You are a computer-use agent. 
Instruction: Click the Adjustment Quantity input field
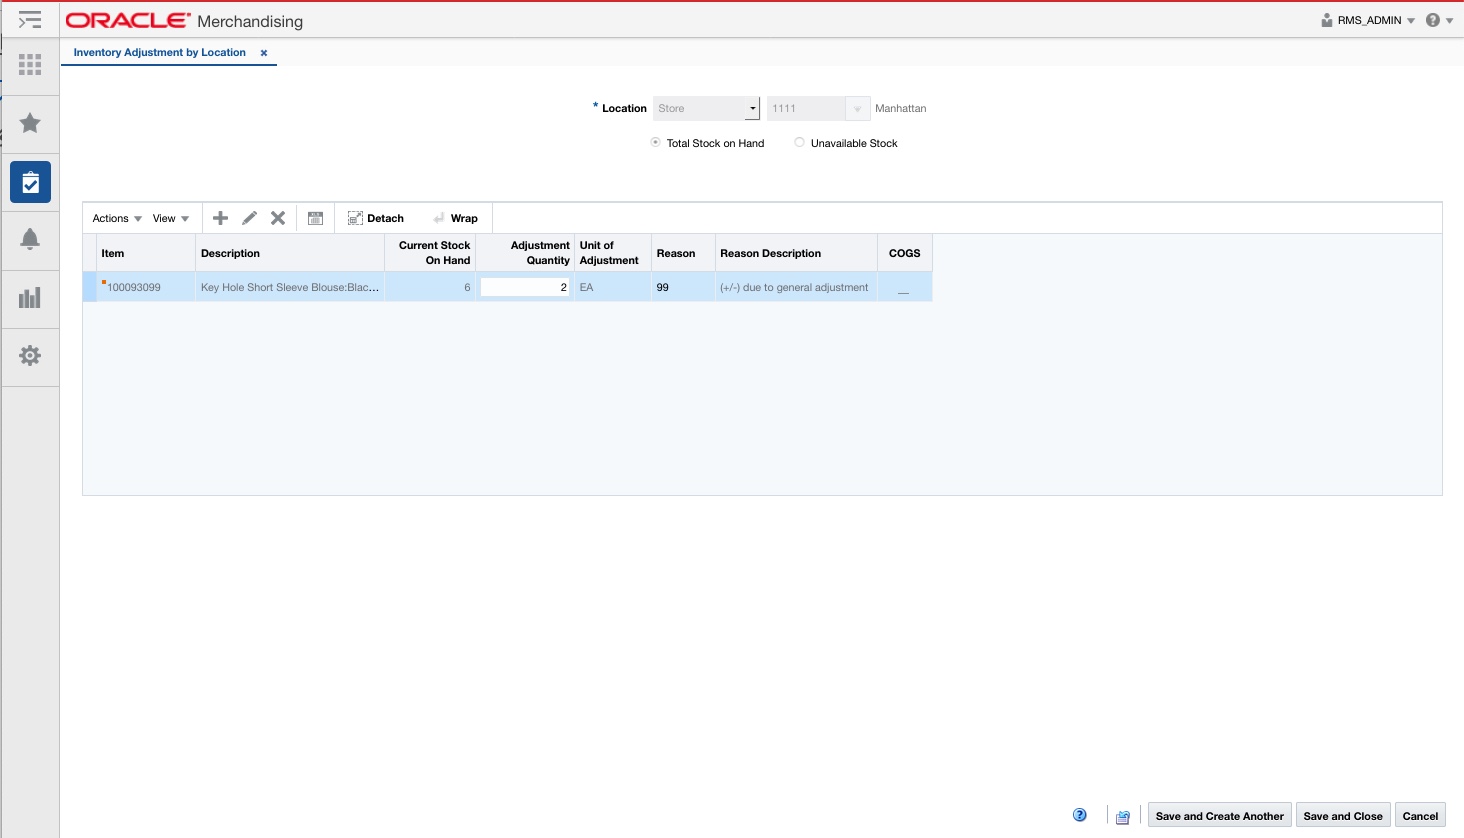524,287
